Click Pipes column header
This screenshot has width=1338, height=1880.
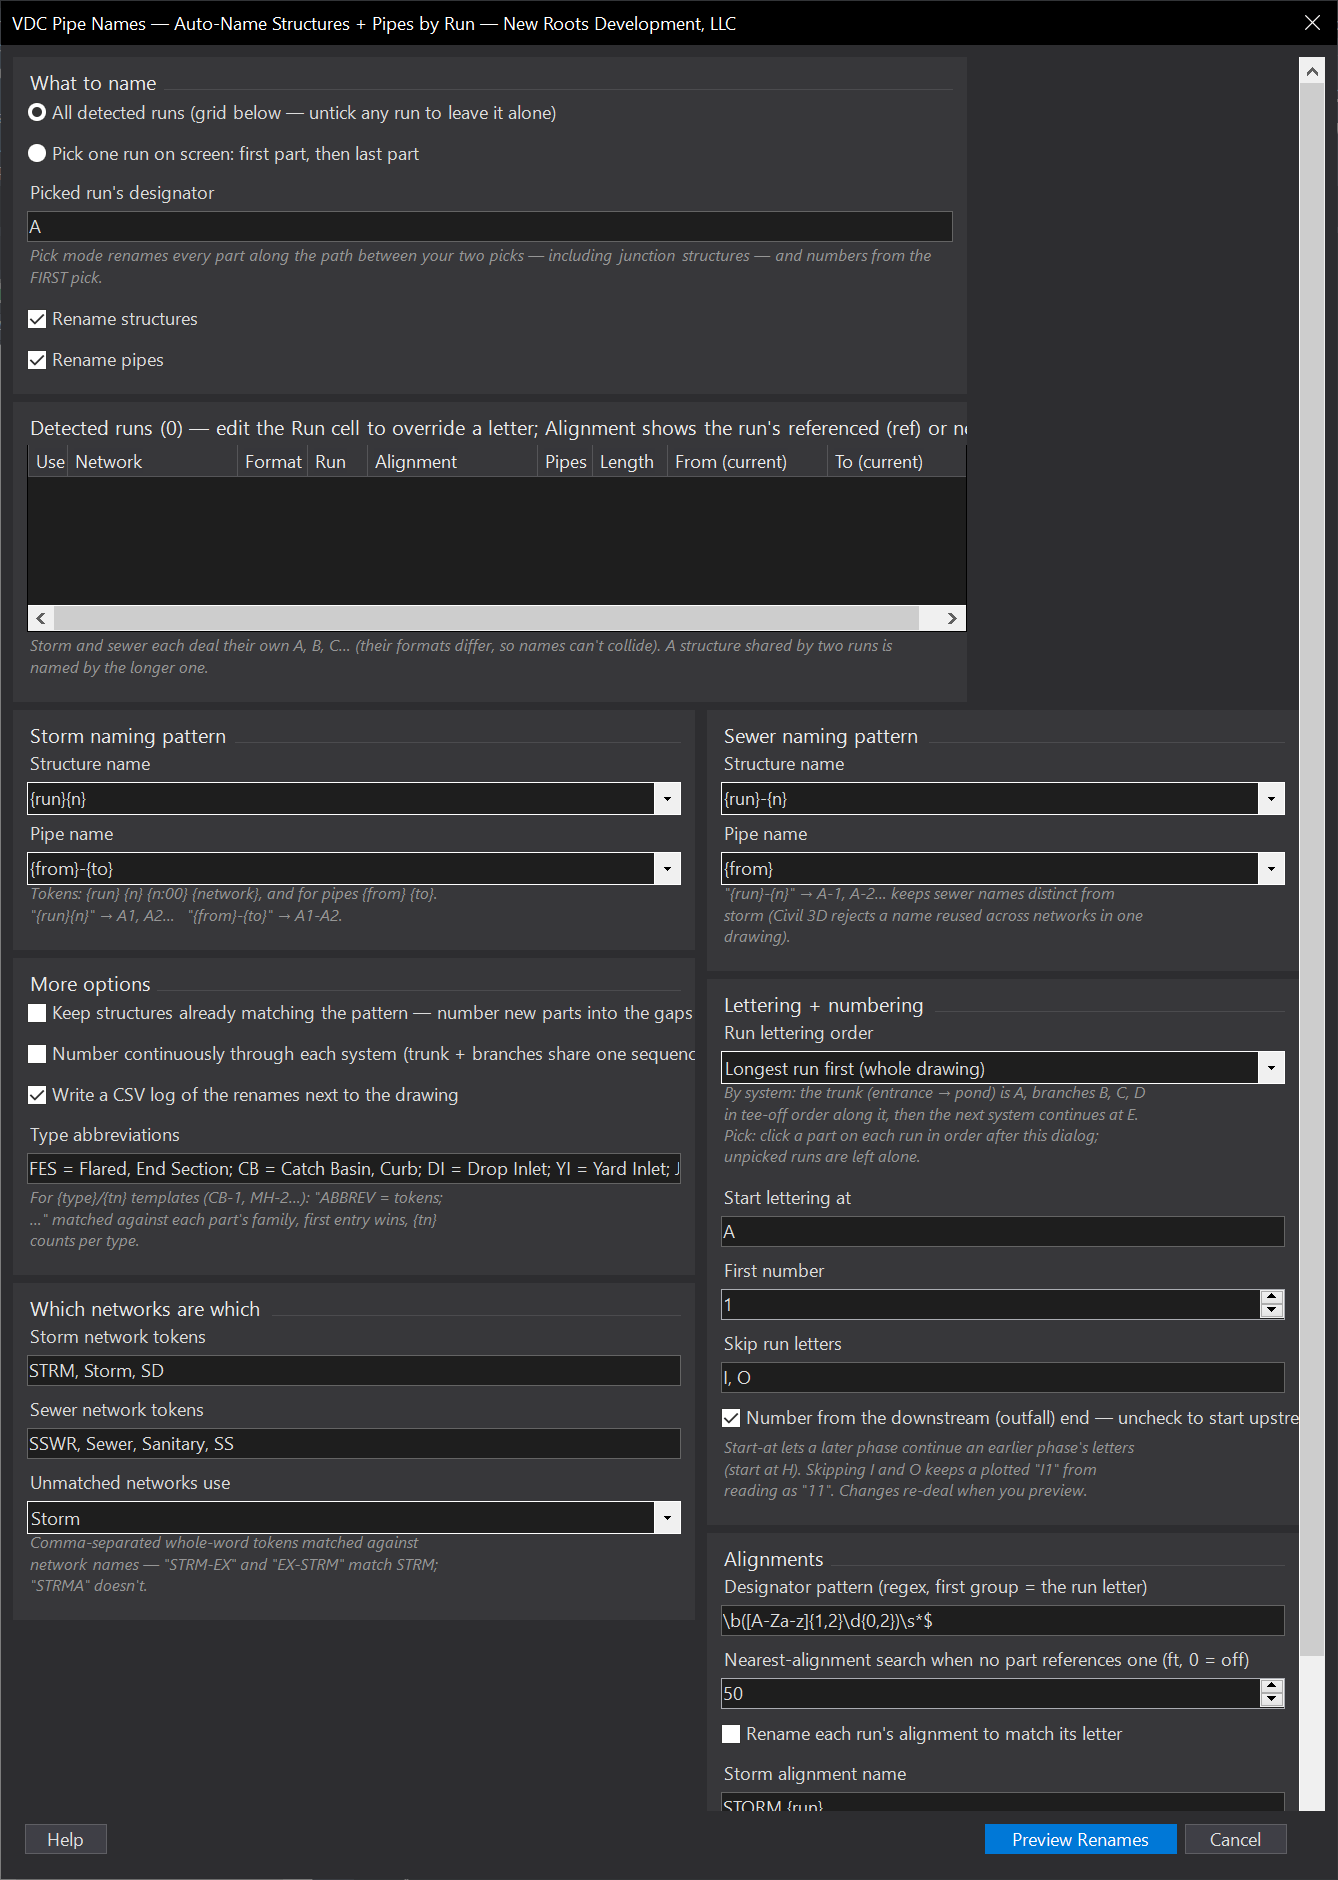pyautogui.click(x=565, y=462)
